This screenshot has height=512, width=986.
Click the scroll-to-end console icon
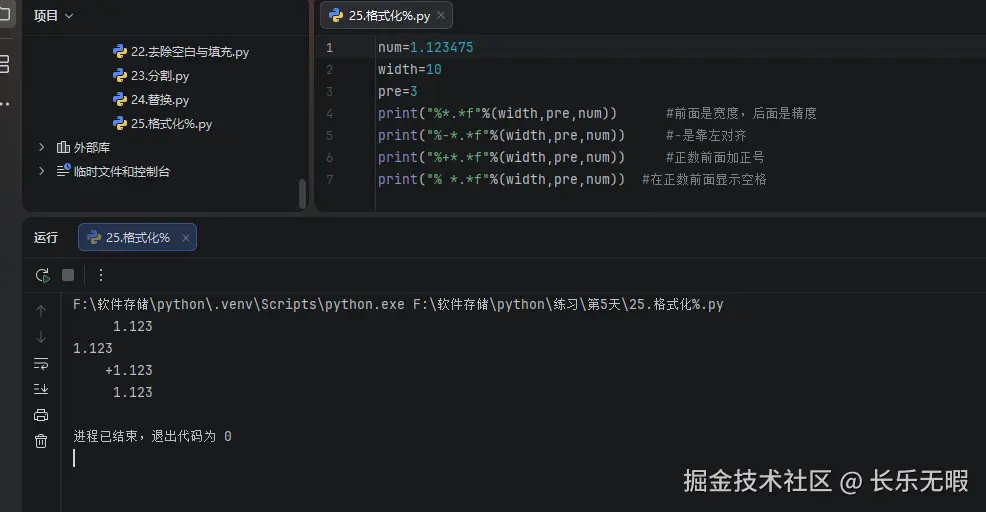pos(41,389)
